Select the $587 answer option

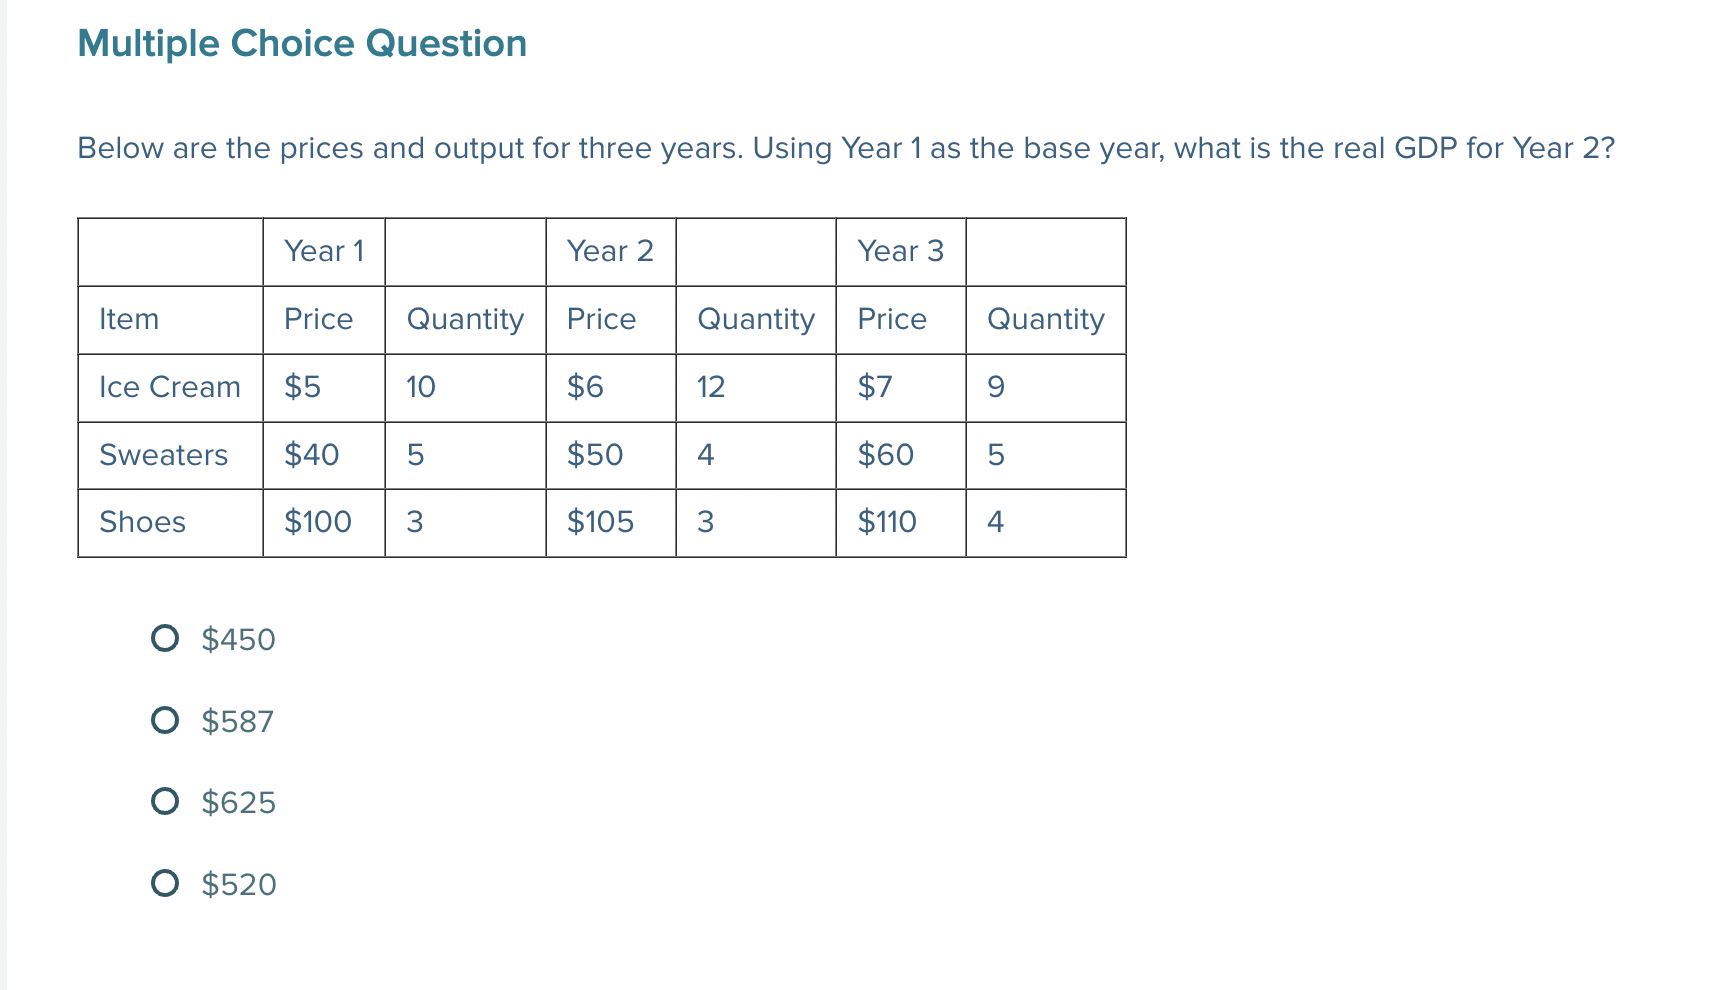(x=166, y=720)
